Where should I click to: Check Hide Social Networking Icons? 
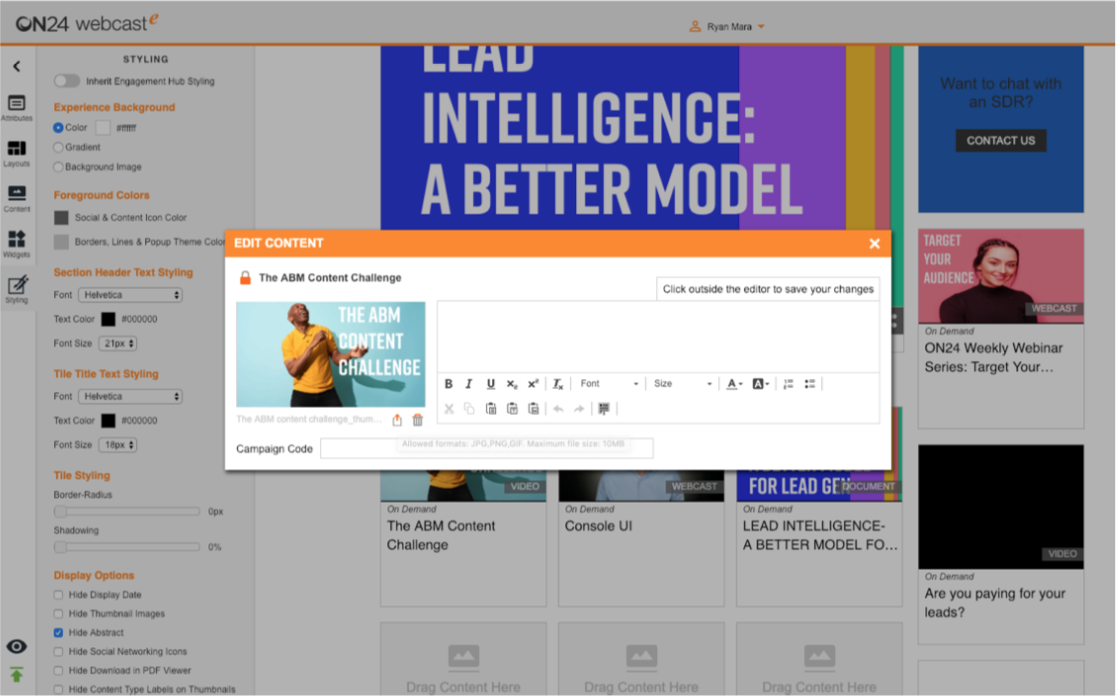tap(58, 652)
